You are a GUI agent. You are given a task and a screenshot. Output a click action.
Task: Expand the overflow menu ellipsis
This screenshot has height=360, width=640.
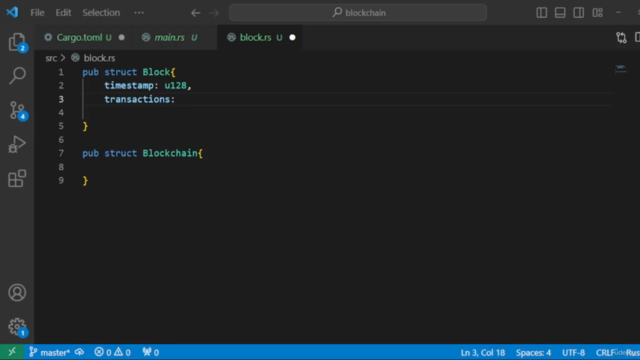(139, 13)
